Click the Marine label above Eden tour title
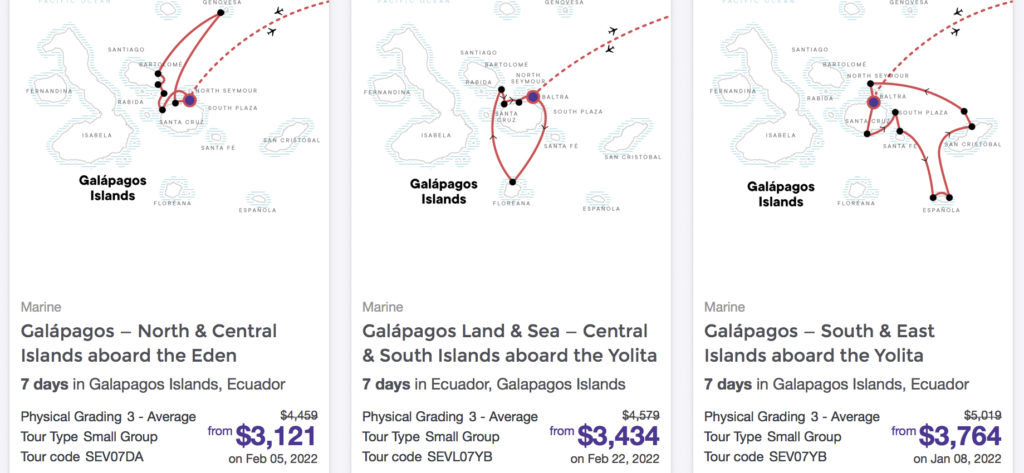The height and width of the screenshot is (473, 1024). (41, 307)
